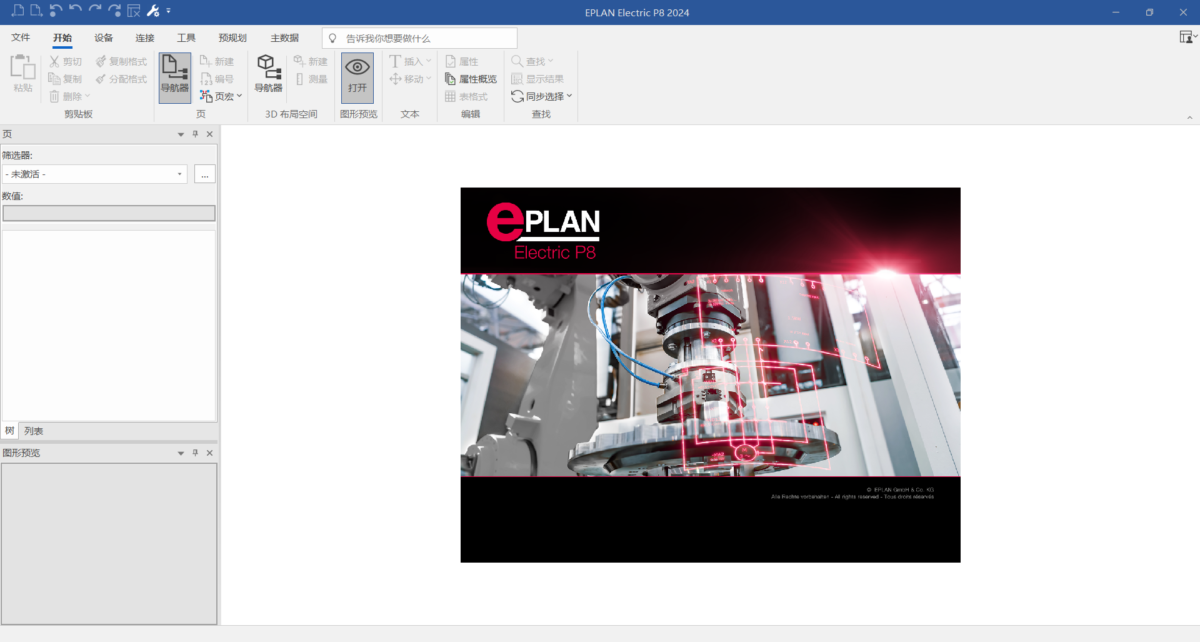Open the 文件 (File) menu tab
The image size is (1200, 642).
(x=20, y=38)
